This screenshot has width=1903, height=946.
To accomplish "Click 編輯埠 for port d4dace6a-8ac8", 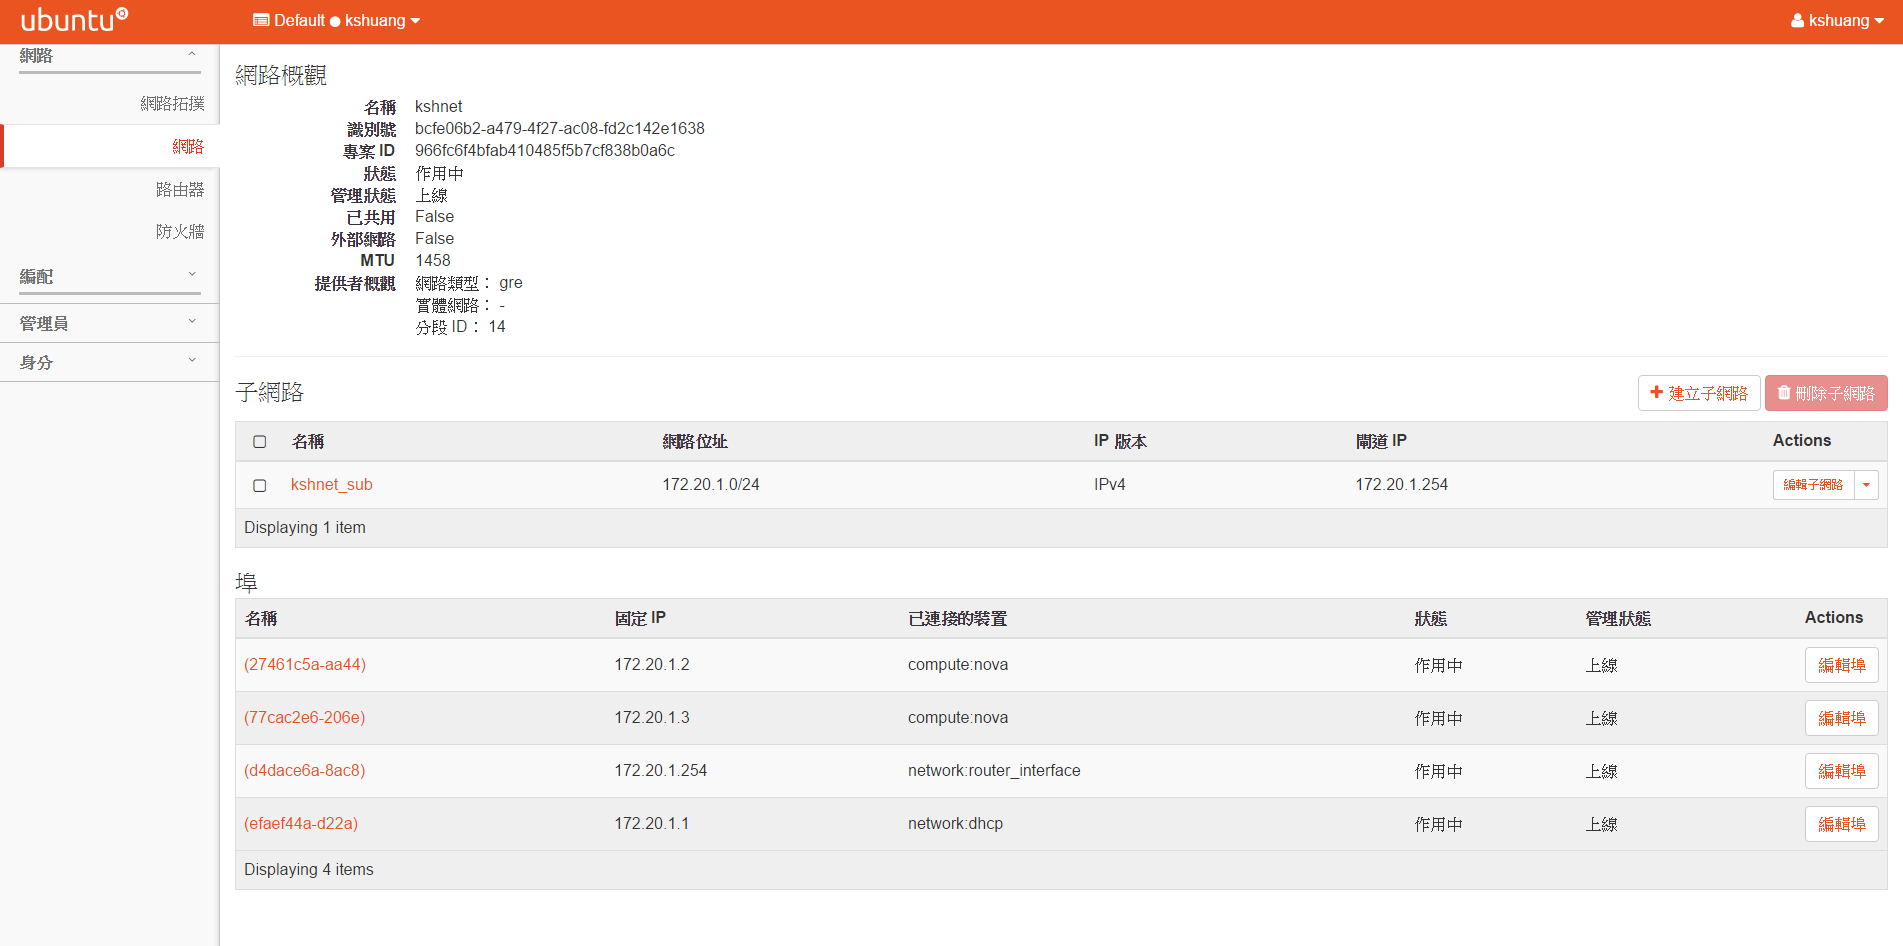I will [x=1840, y=771].
